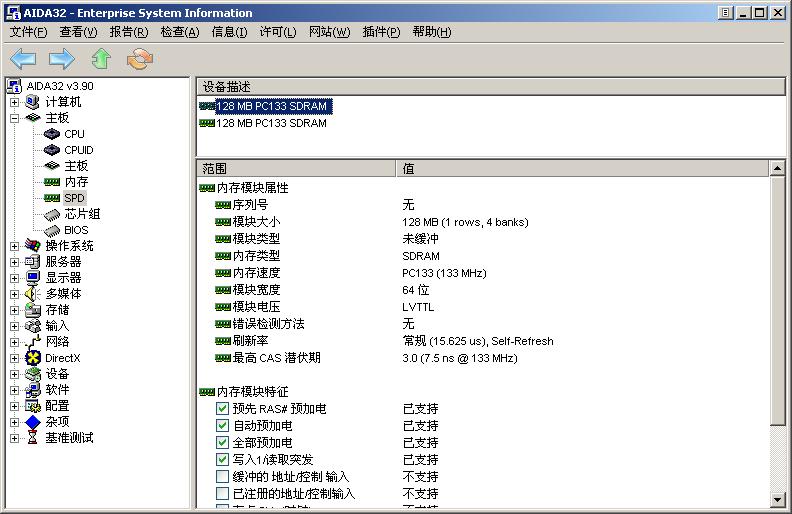Select the CPU chip icon in tree

52,134
